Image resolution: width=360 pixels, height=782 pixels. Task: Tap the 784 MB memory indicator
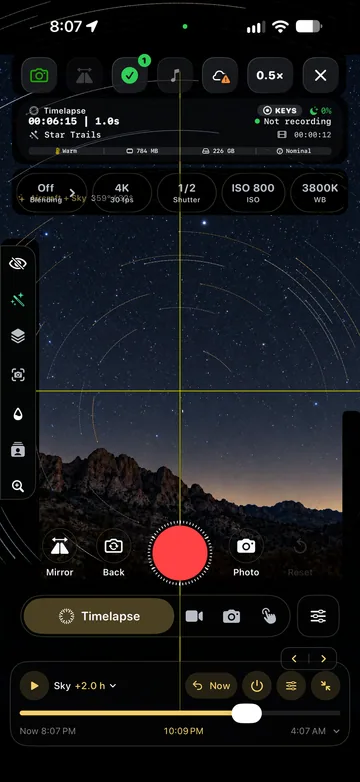(142, 151)
